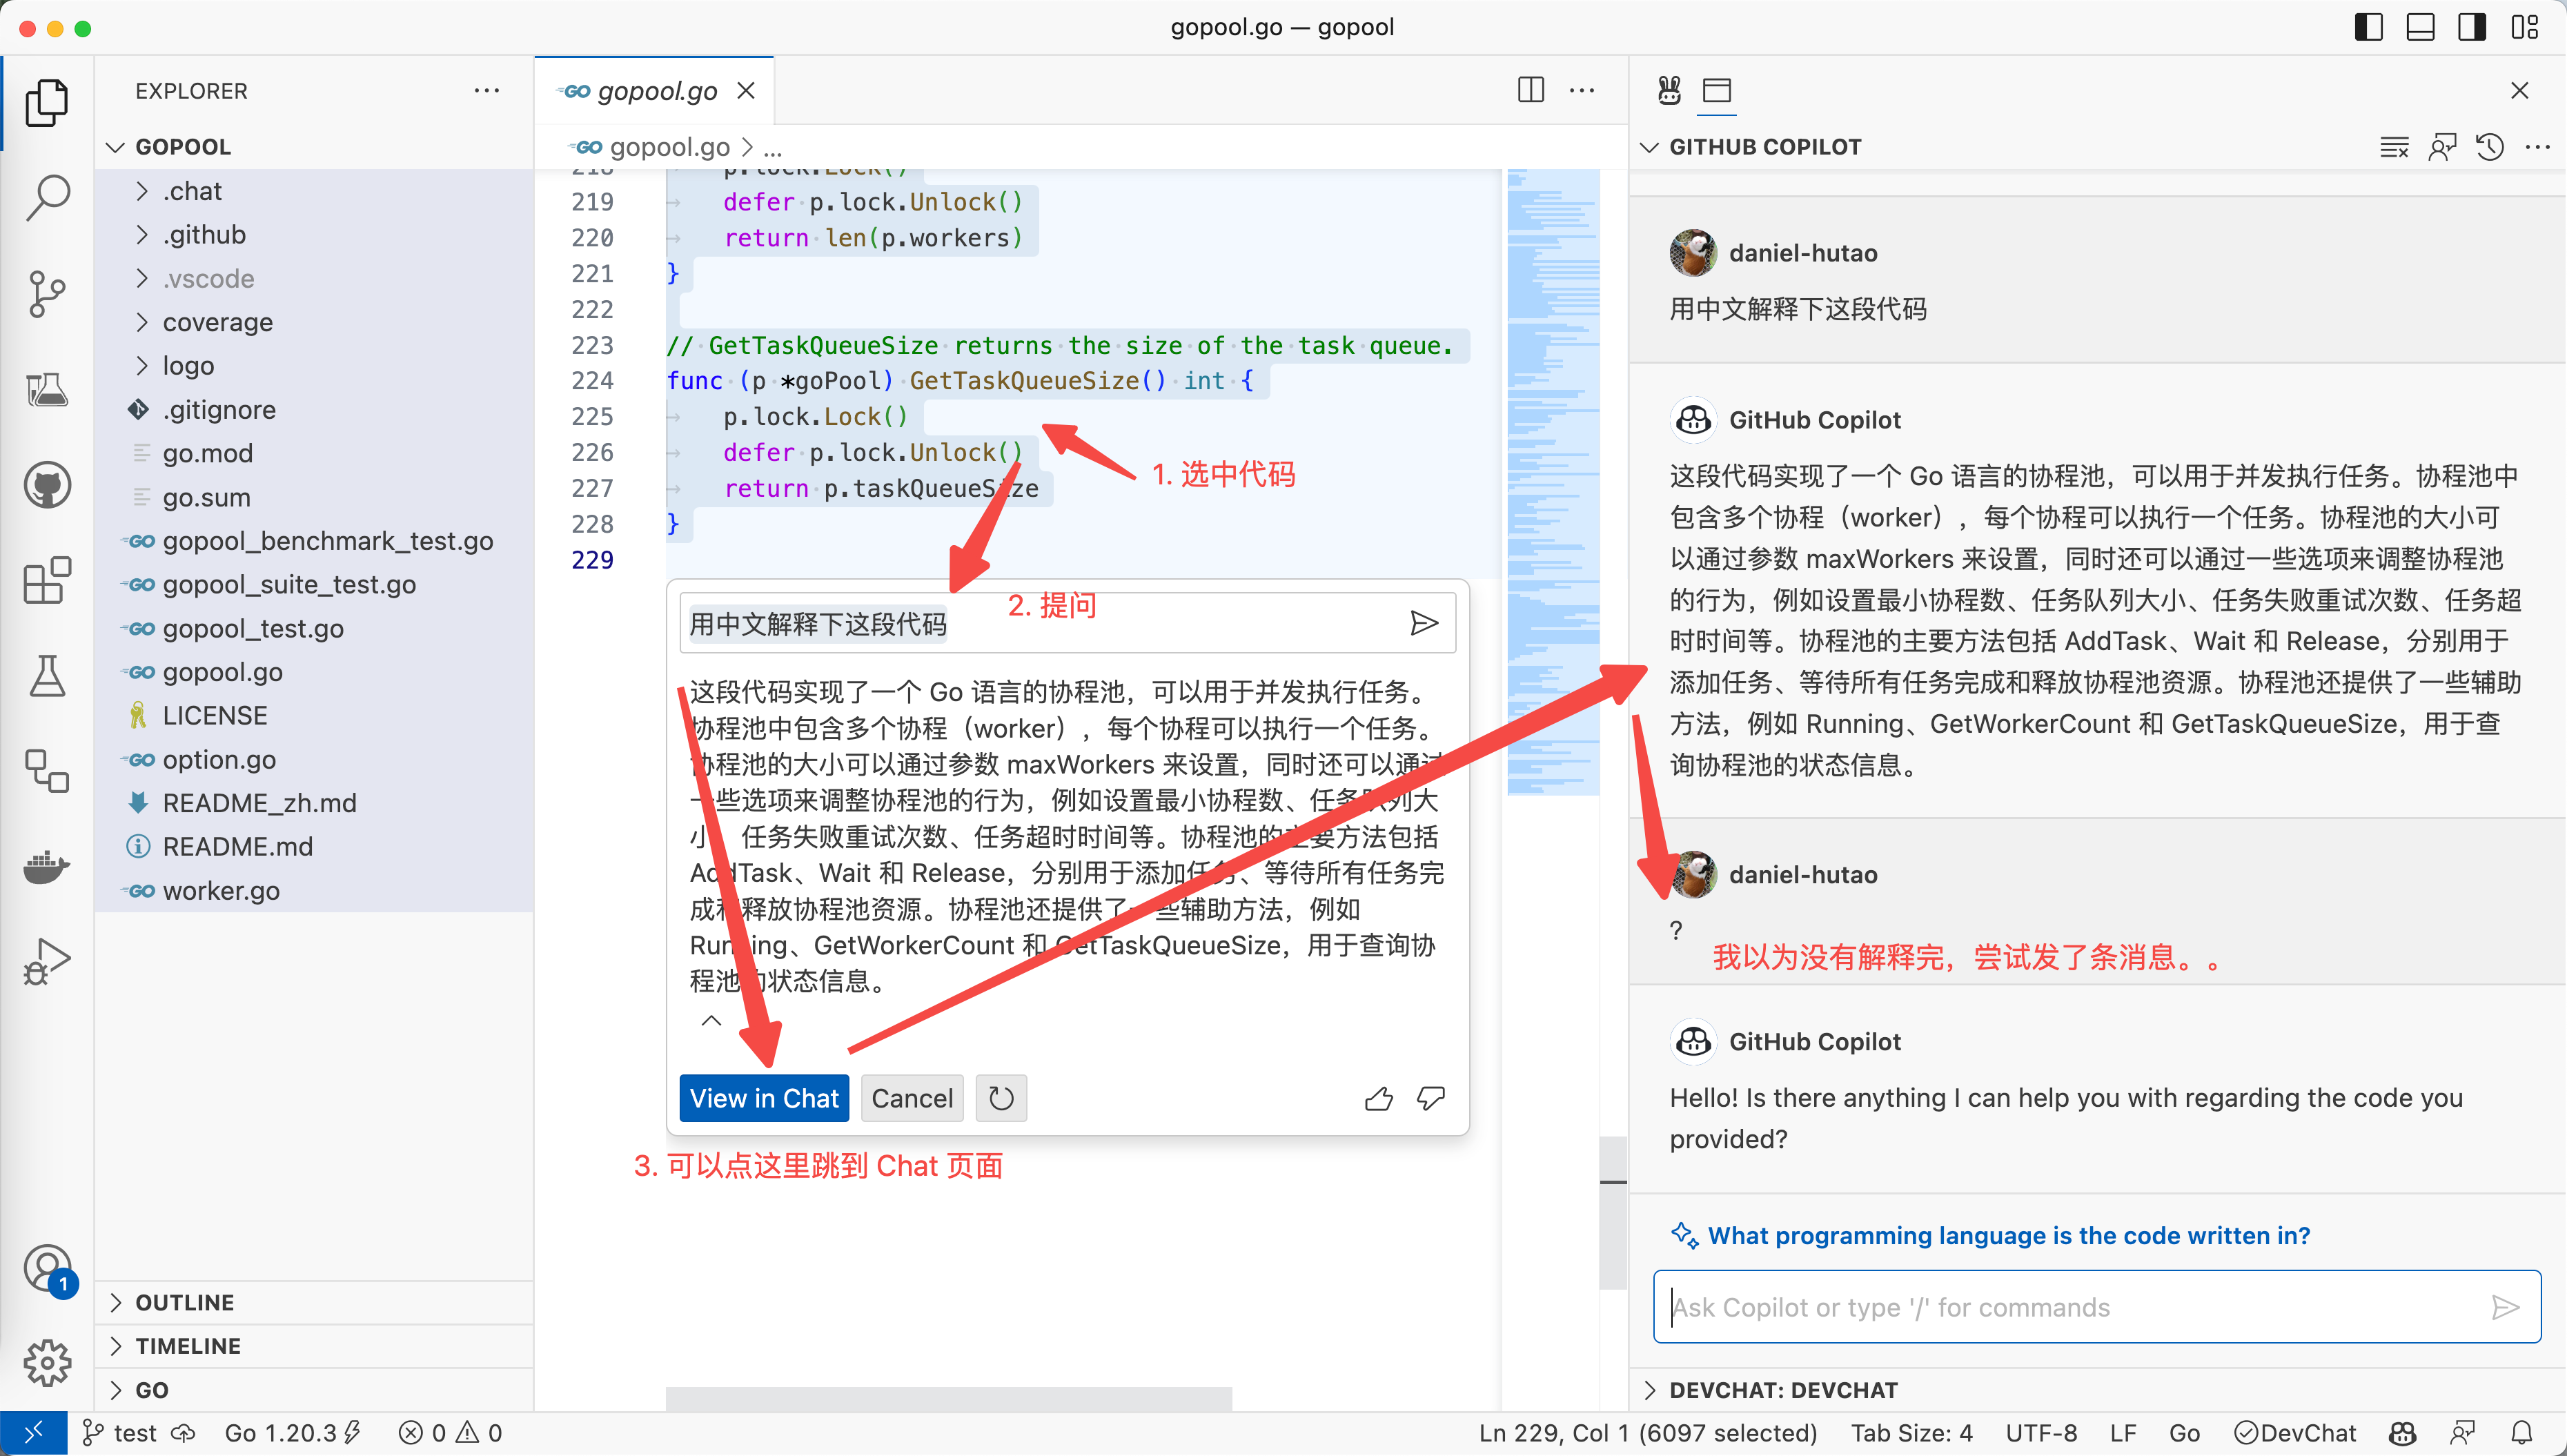Open Copilot chat history icon
This screenshot has width=2567, height=1456.
pyautogui.click(x=2490, y=147)
